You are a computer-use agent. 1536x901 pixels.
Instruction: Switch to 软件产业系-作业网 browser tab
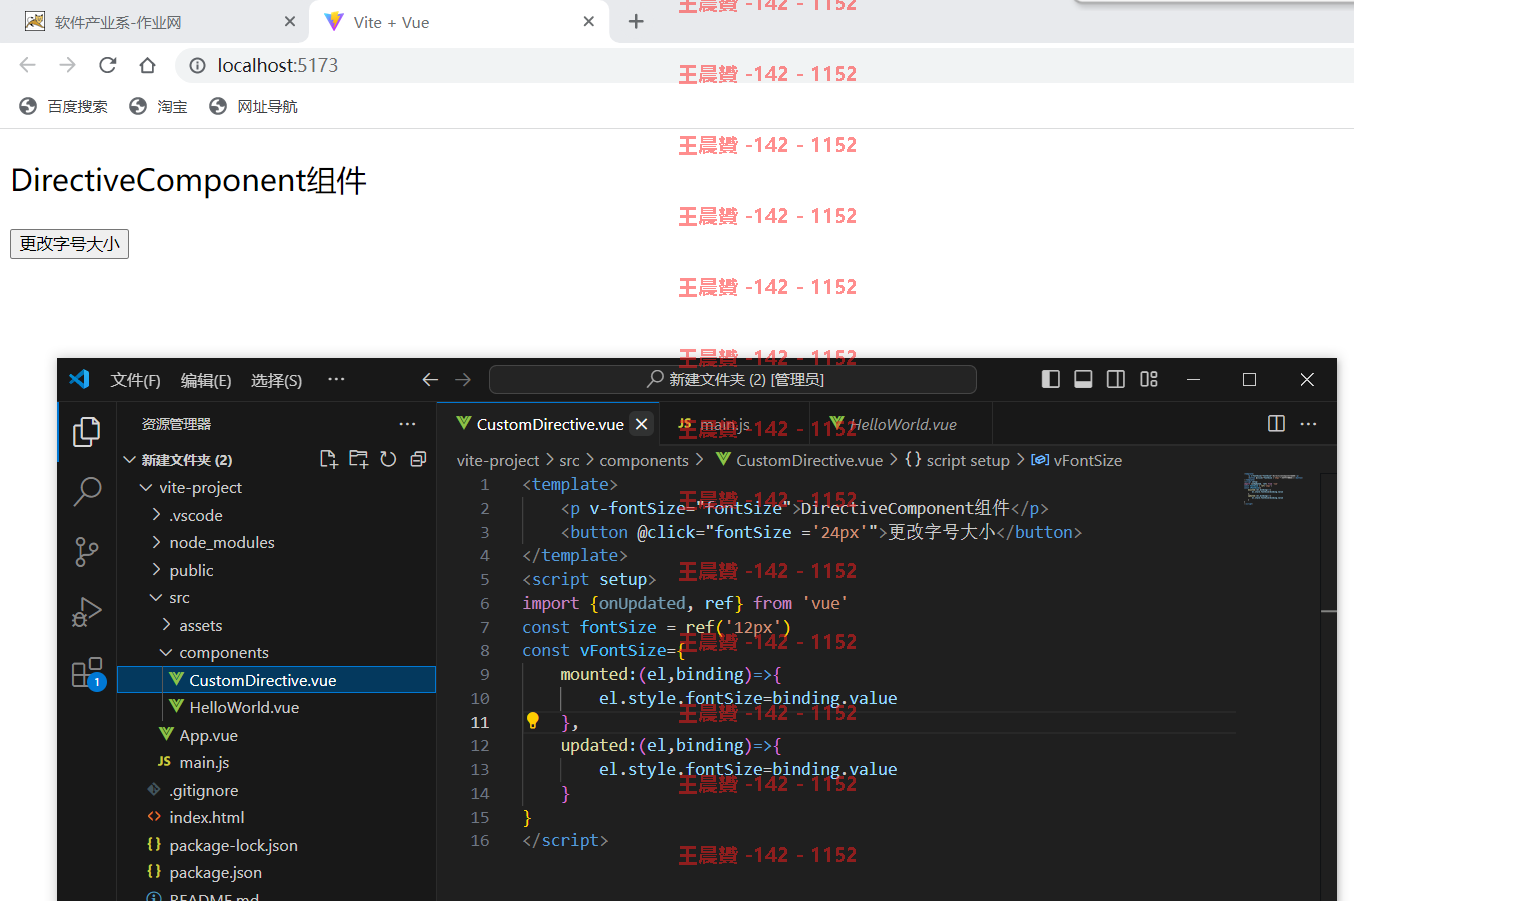coord(154,22)
